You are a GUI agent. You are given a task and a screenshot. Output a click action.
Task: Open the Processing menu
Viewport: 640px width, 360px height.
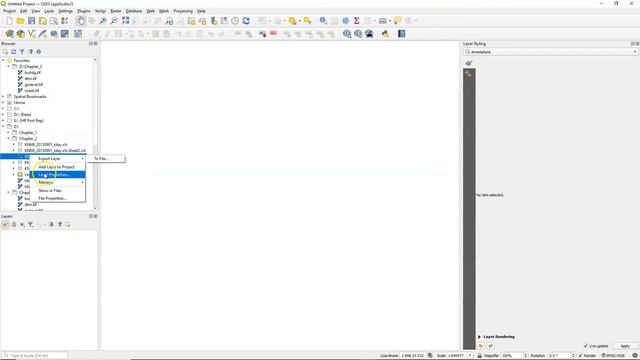coord(183,11)
